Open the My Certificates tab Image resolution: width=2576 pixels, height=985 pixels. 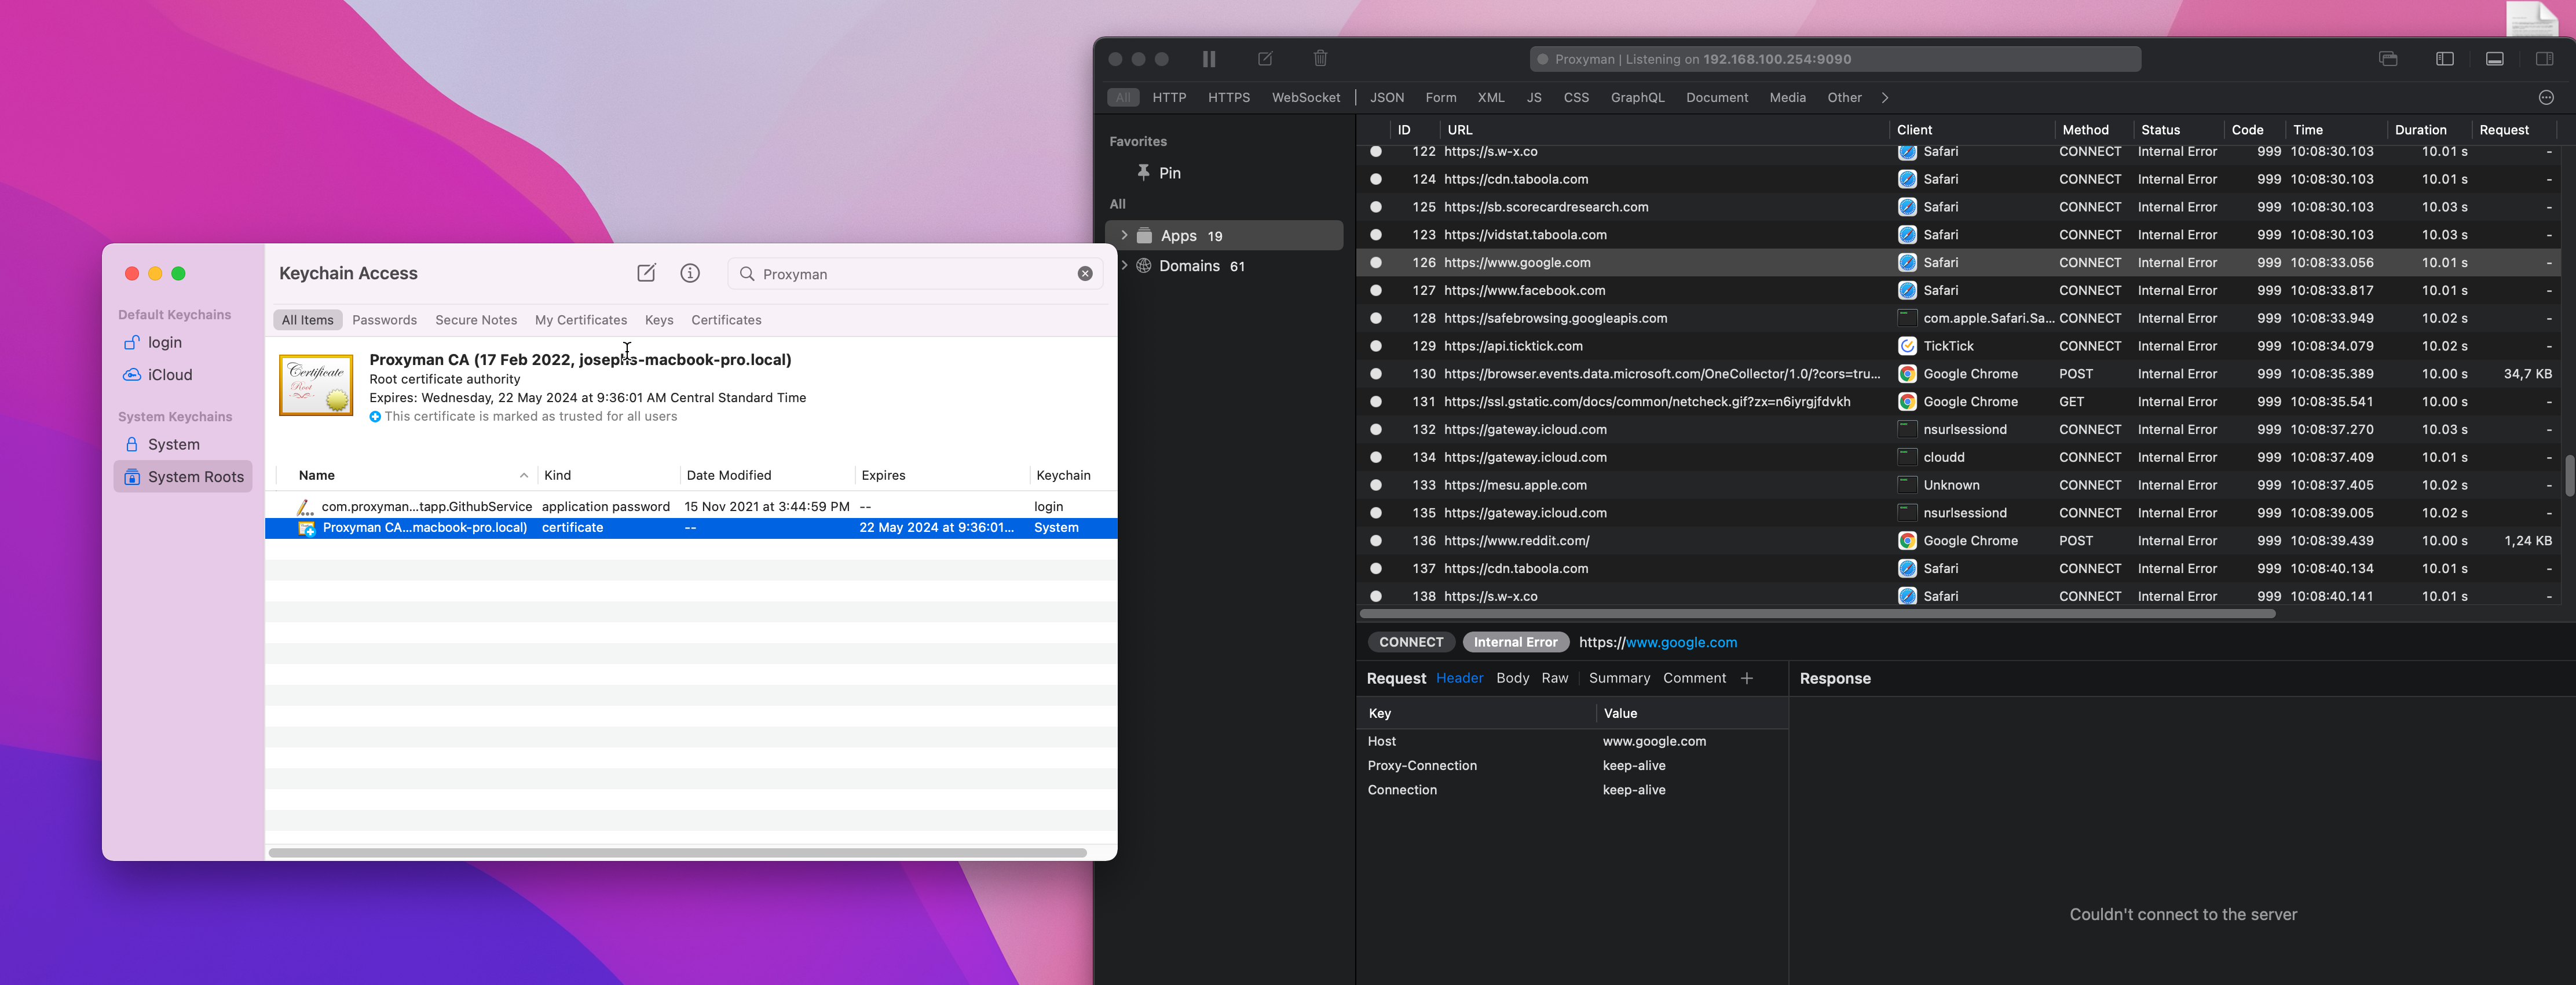click(x=580, y=320)
